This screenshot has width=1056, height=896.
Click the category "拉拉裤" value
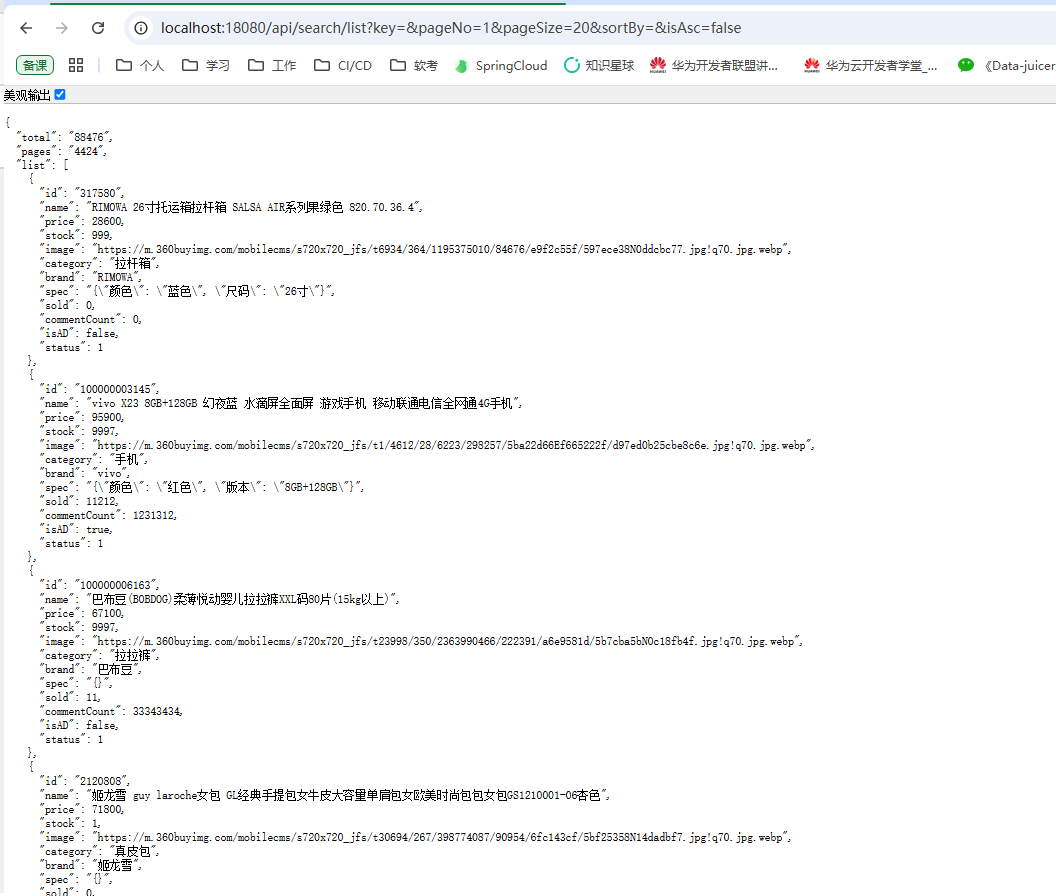click(135, 655)
